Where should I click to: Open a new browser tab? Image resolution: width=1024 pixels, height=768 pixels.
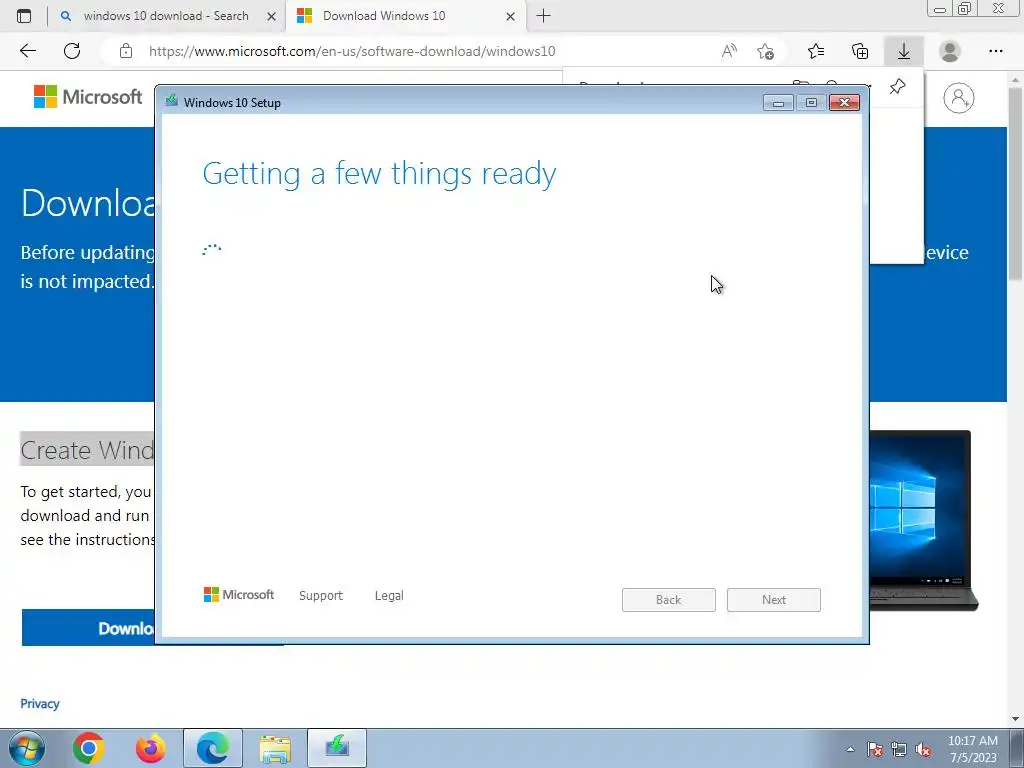tap(543, 16)
